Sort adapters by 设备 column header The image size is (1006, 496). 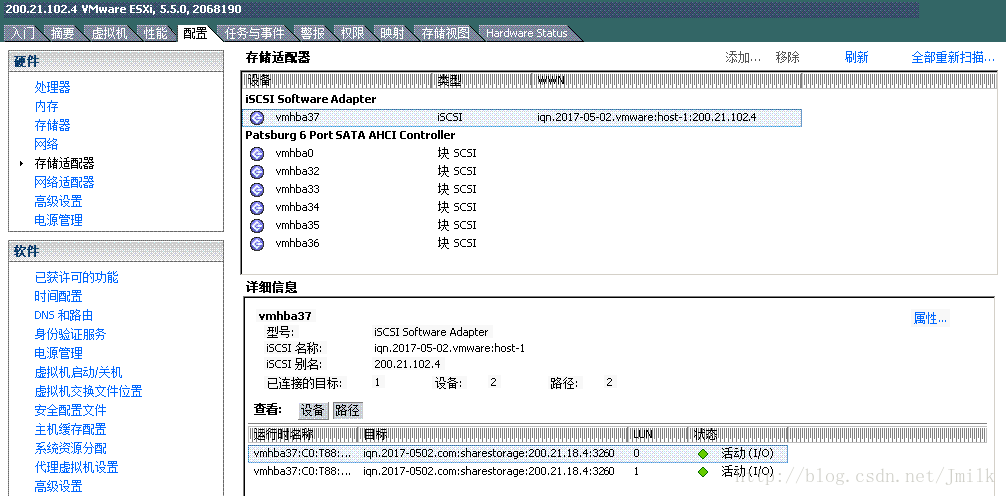(x=337, y=80)
